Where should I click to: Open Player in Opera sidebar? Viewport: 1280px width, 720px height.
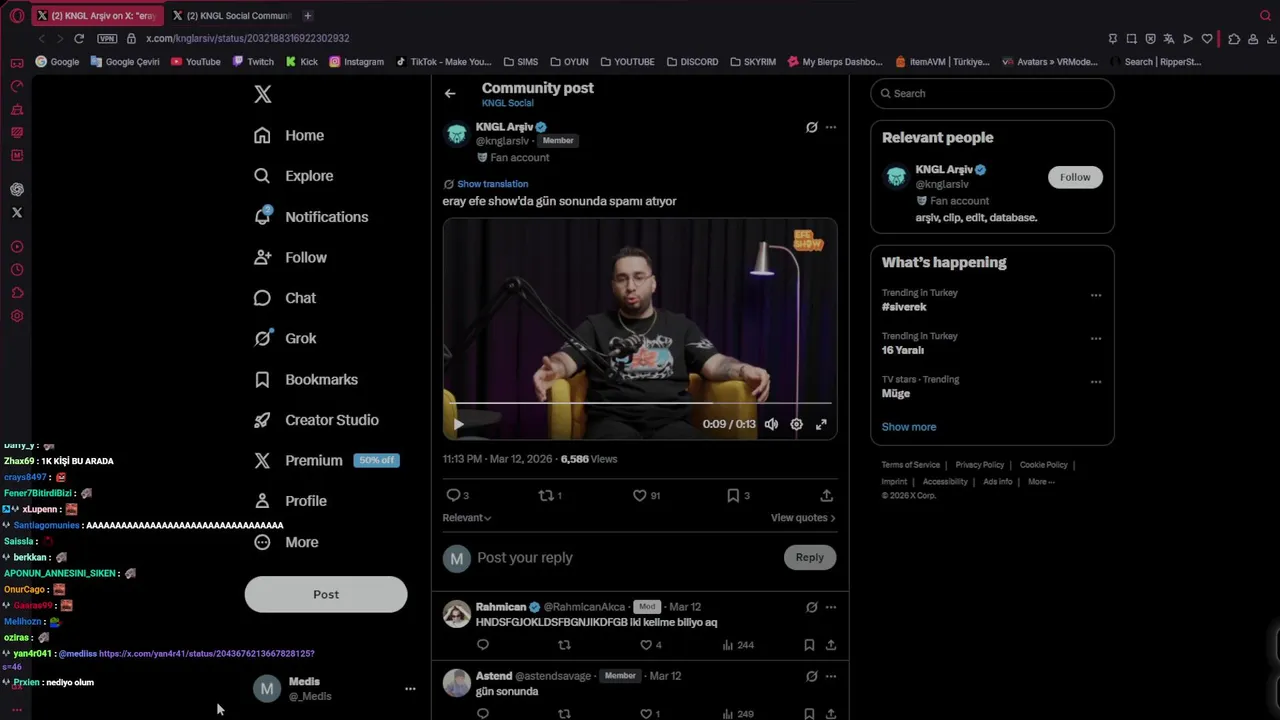pos(17,247)
